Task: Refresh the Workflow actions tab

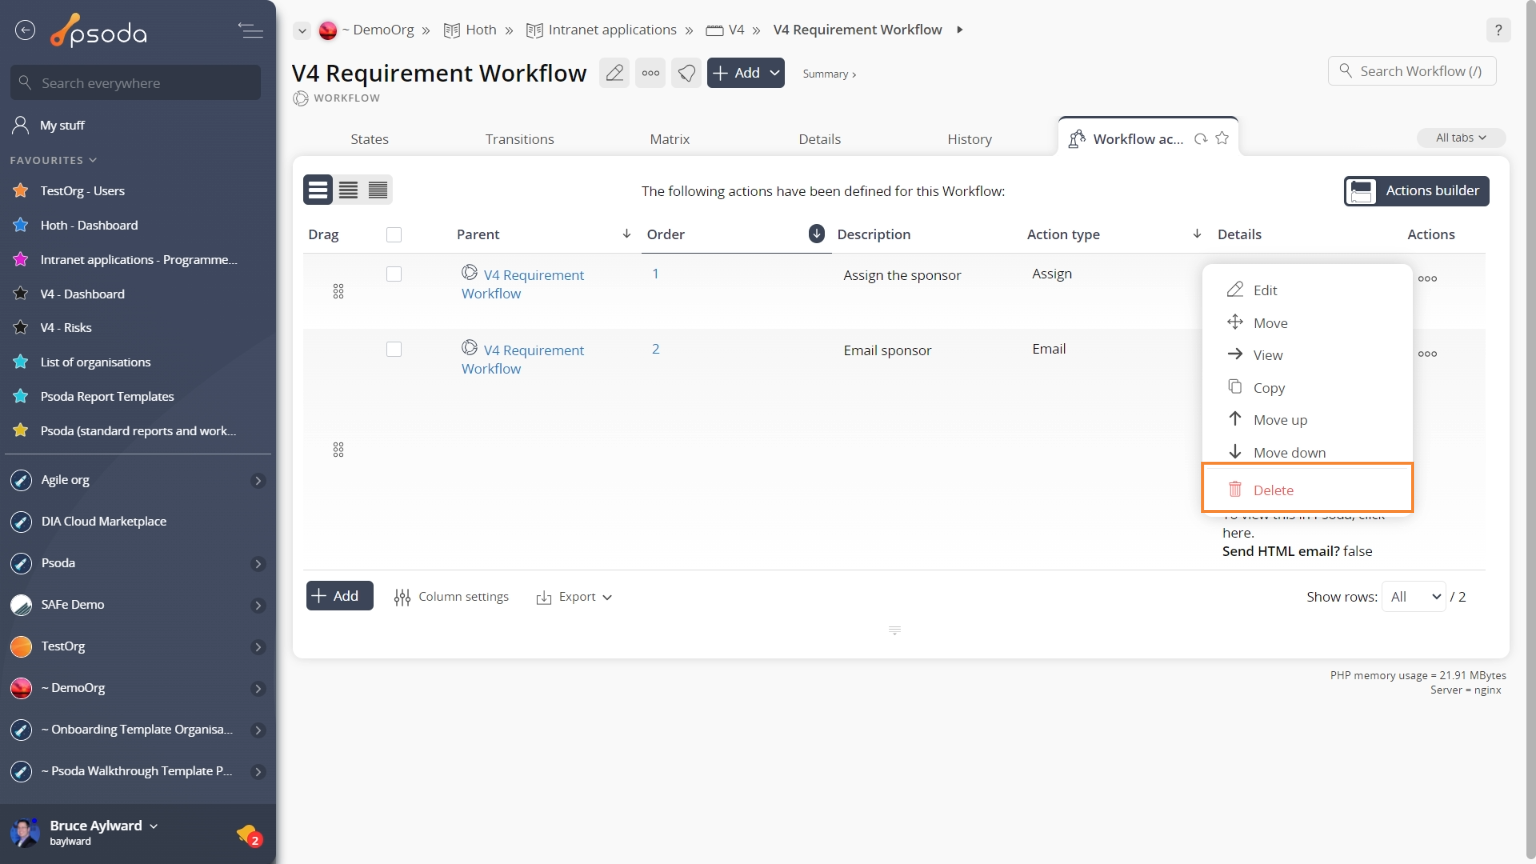Action: coord(1201,139)
